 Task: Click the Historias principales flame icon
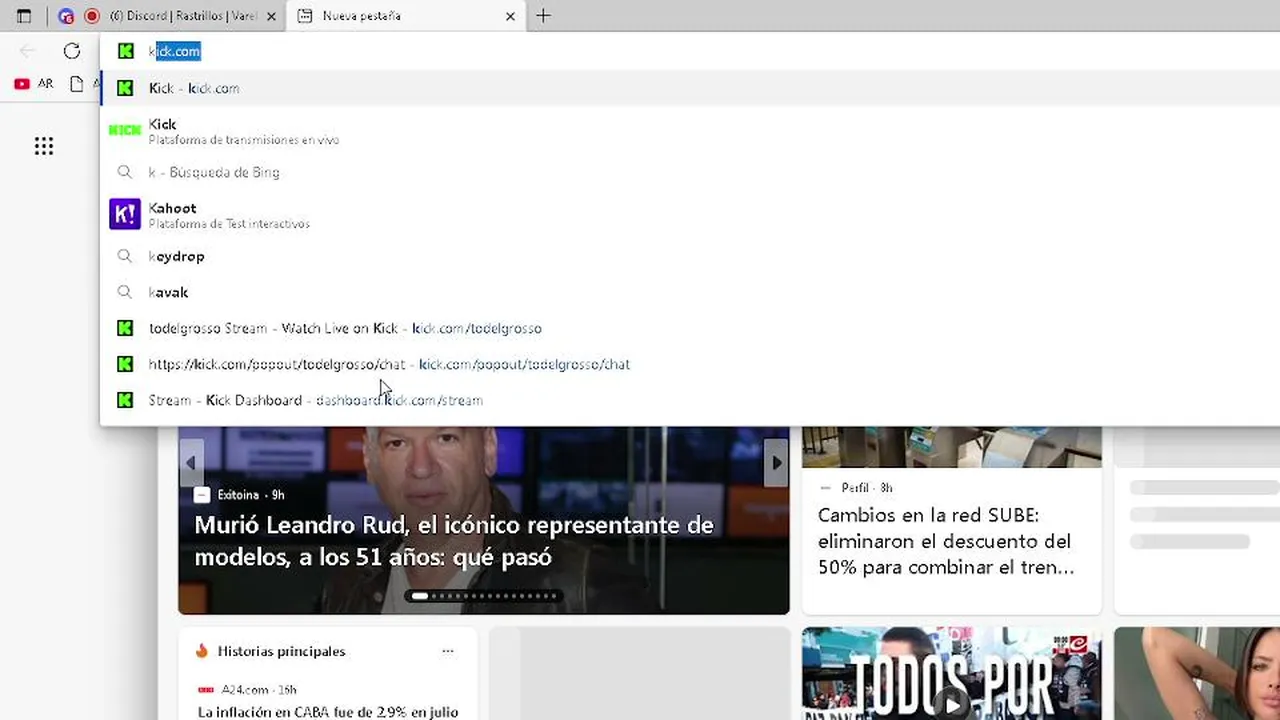tap(202, 651)
